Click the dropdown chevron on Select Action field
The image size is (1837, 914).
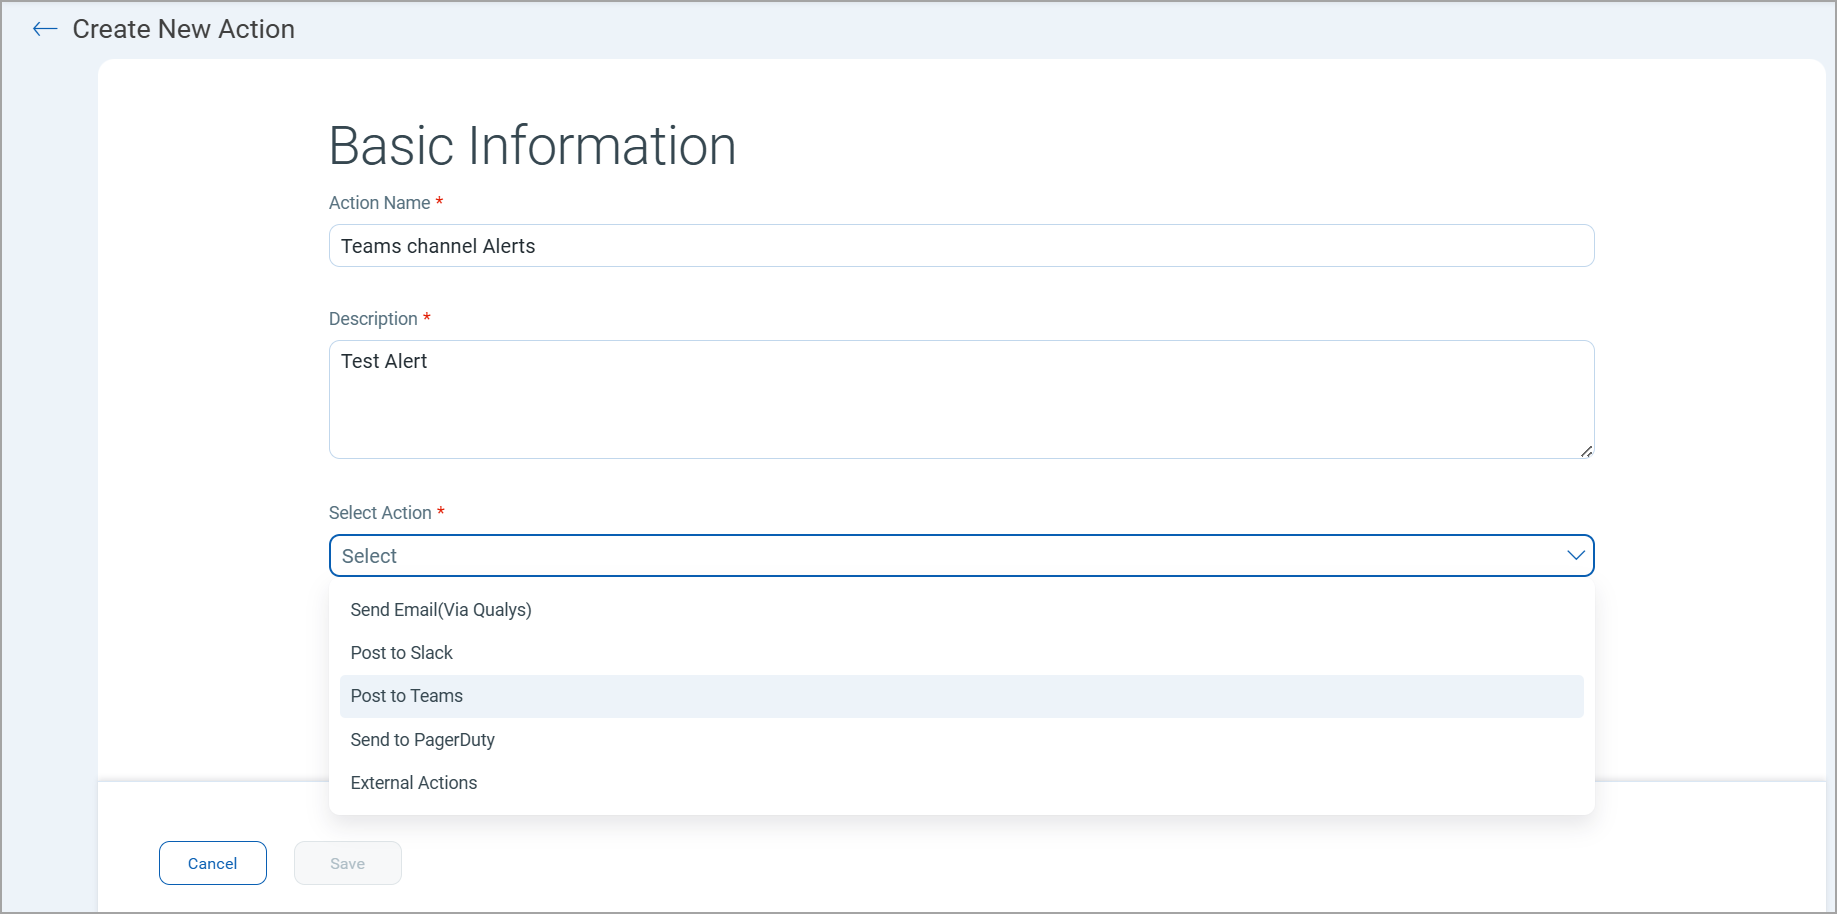(x=1576, y=555)
